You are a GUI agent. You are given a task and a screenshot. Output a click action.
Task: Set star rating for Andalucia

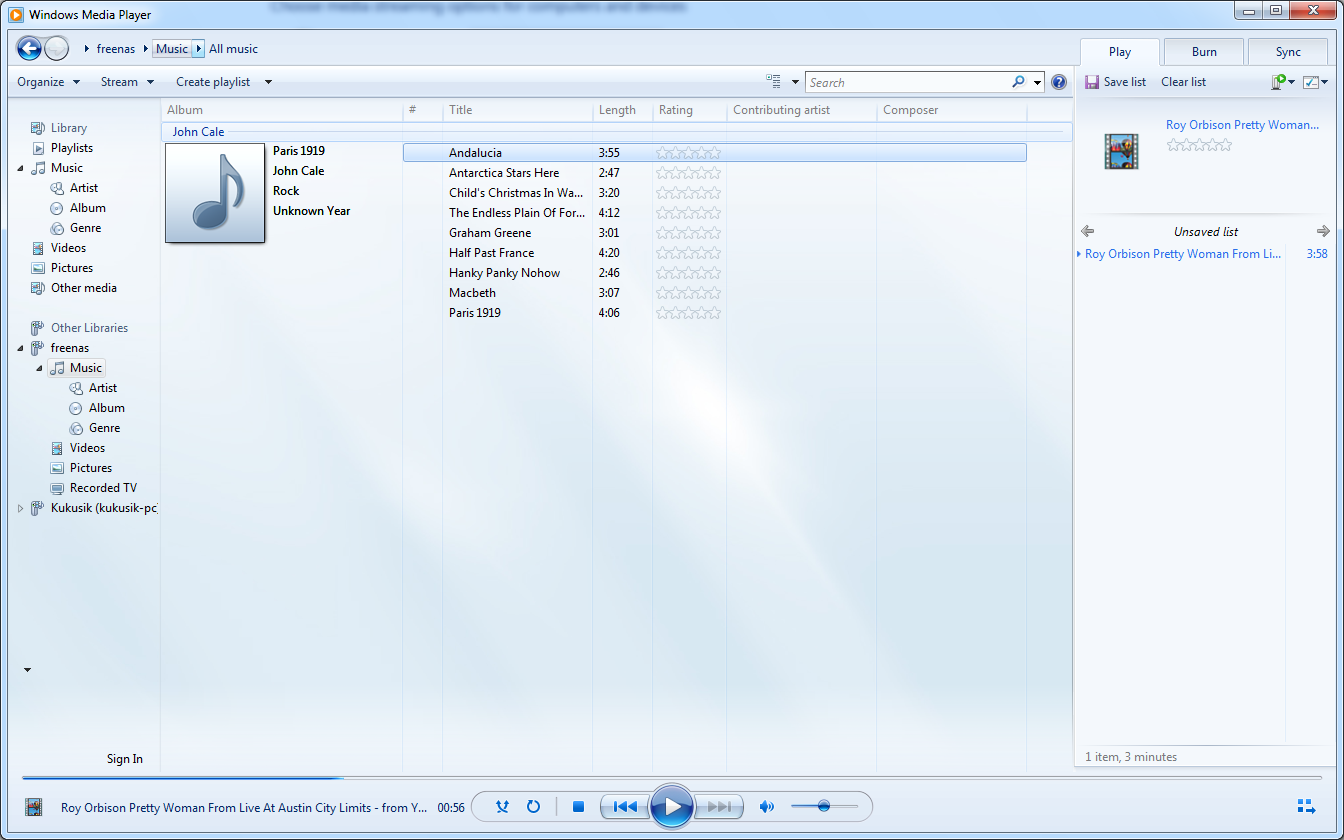coord(688,153)
